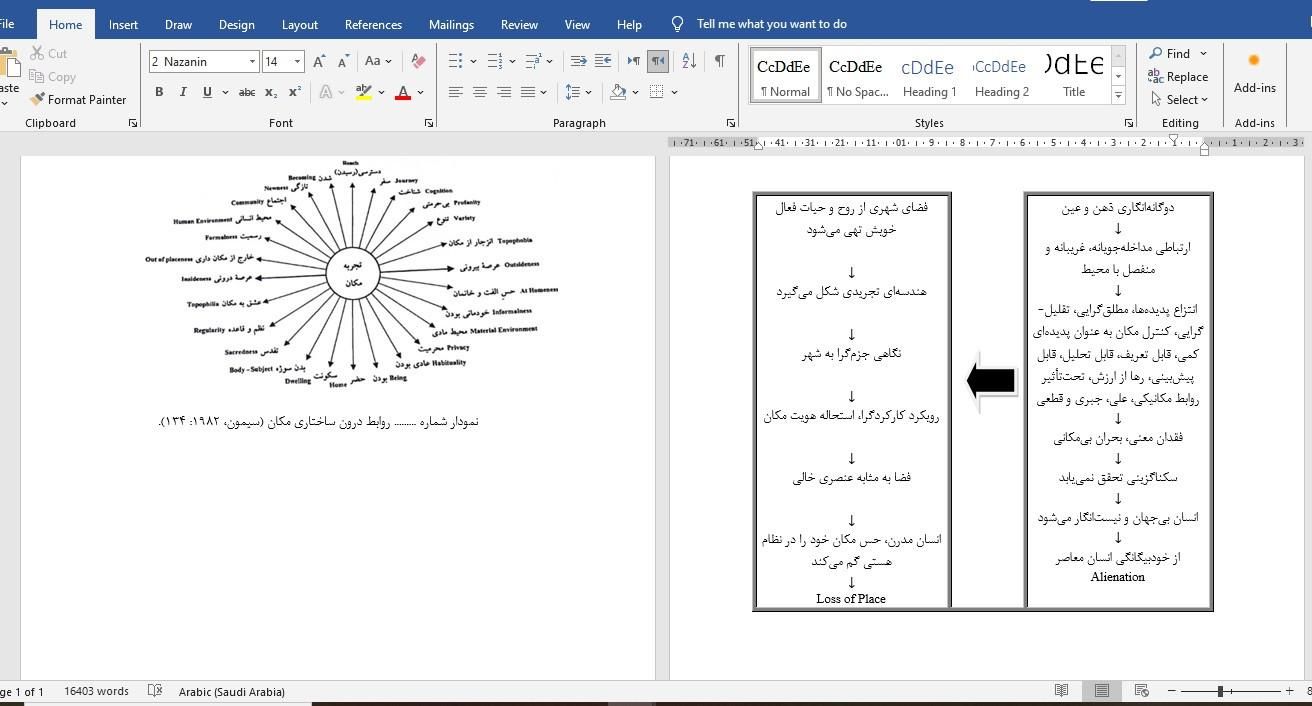Click the Replace button
The height and width of the screenshot is (706, 1312).
[1178, 77]
